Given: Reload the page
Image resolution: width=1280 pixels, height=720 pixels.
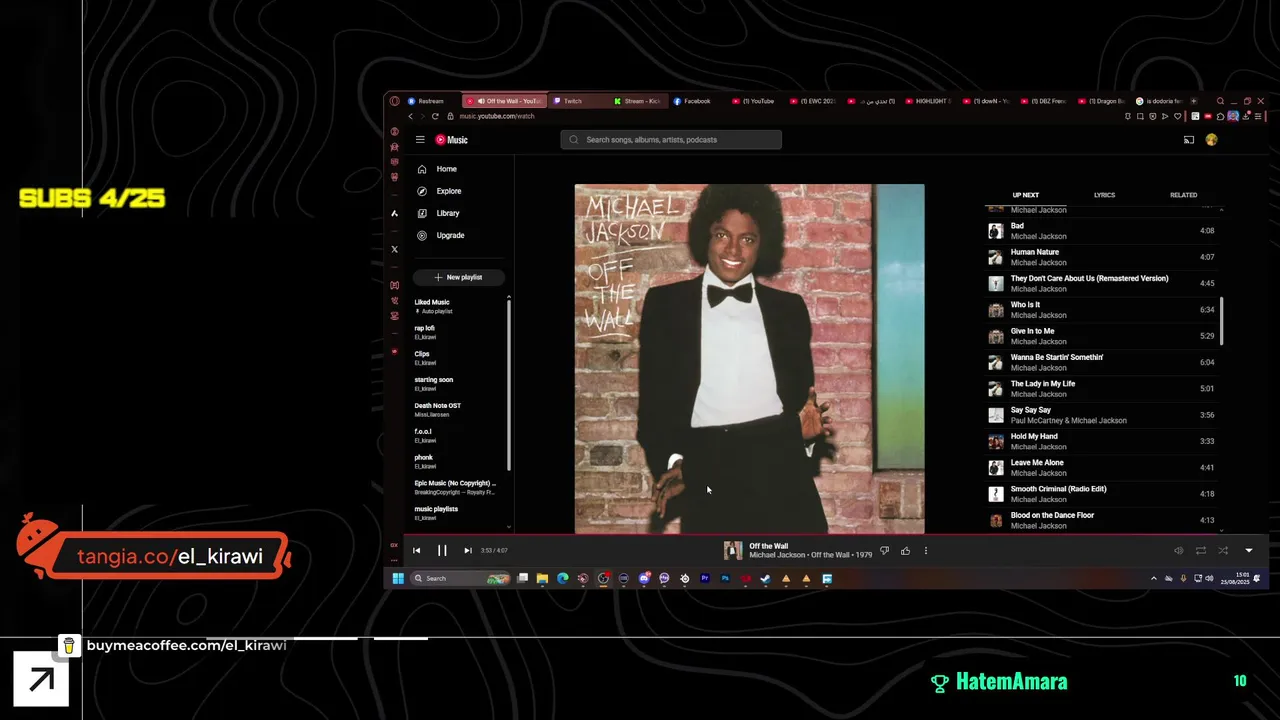Looking at the screenshot, I should 435,116.
